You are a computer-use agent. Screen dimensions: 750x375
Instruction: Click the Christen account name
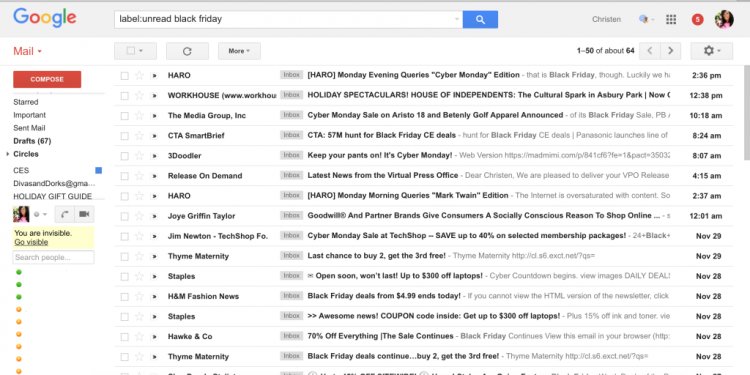click(606, 20)
